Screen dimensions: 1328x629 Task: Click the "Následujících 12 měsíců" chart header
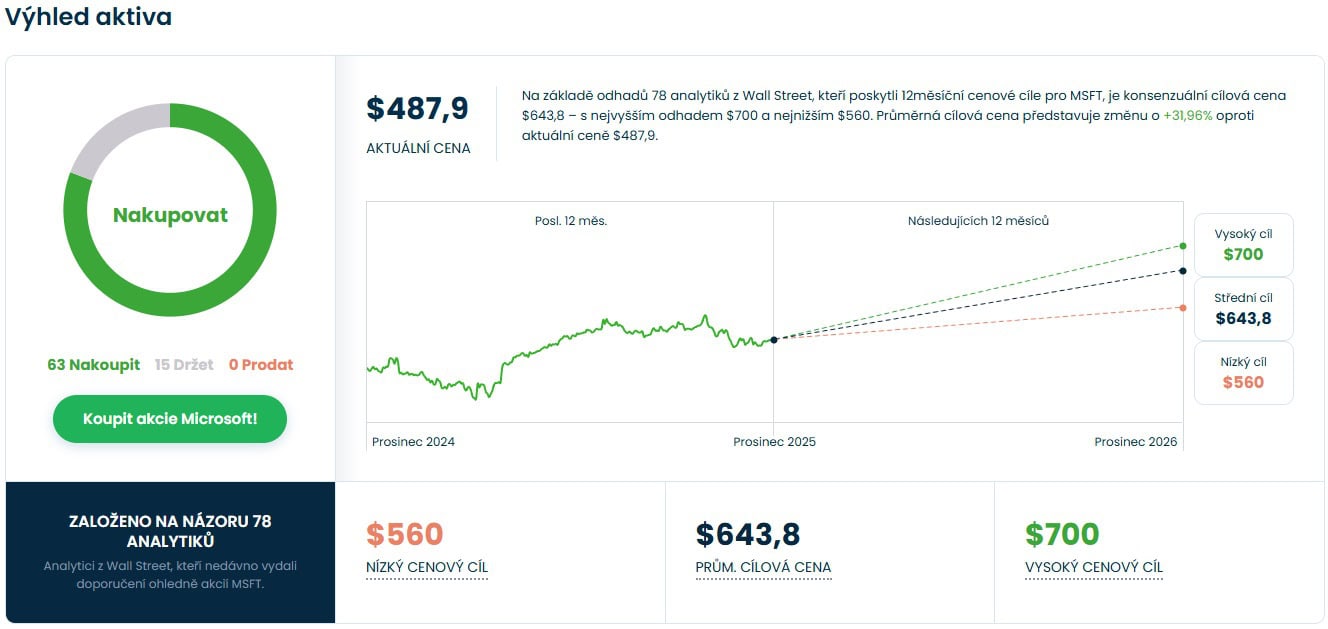coord(978,221)
